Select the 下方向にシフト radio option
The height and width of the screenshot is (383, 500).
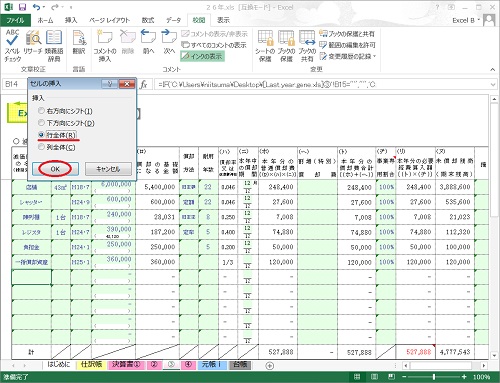[x=41, y=123]
